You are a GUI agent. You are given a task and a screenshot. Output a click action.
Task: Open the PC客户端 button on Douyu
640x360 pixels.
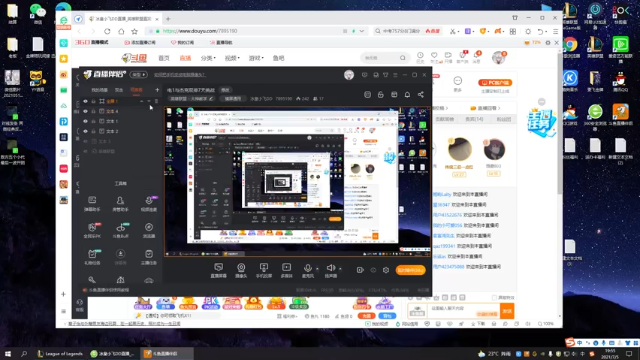point(495,82)
